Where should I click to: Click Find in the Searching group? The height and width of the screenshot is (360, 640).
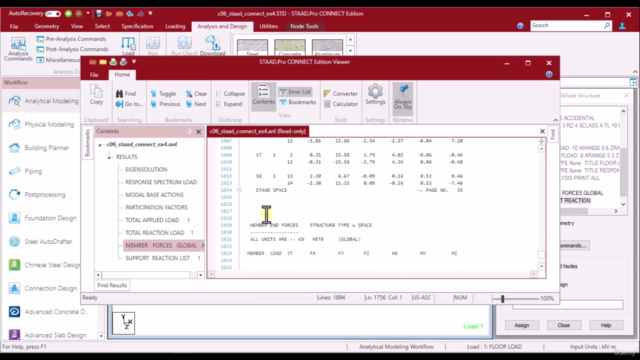(126, 93)
